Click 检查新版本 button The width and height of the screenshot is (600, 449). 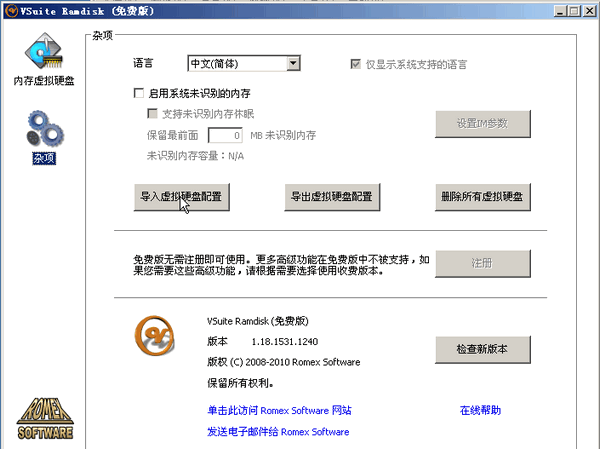483,349
